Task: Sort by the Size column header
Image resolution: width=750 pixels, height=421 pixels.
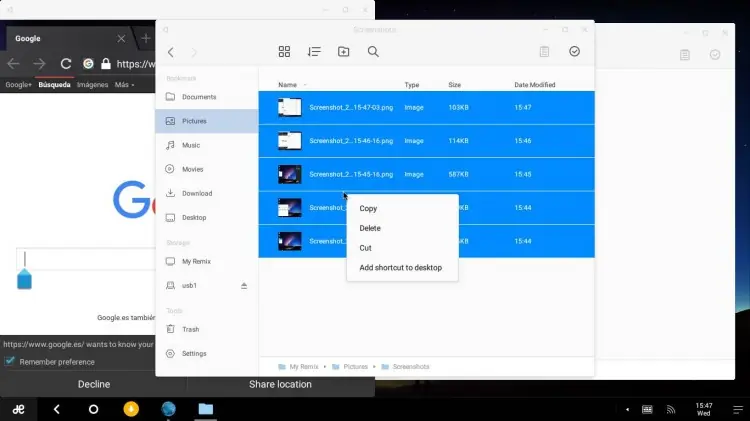Action: (x=454, y=85)
